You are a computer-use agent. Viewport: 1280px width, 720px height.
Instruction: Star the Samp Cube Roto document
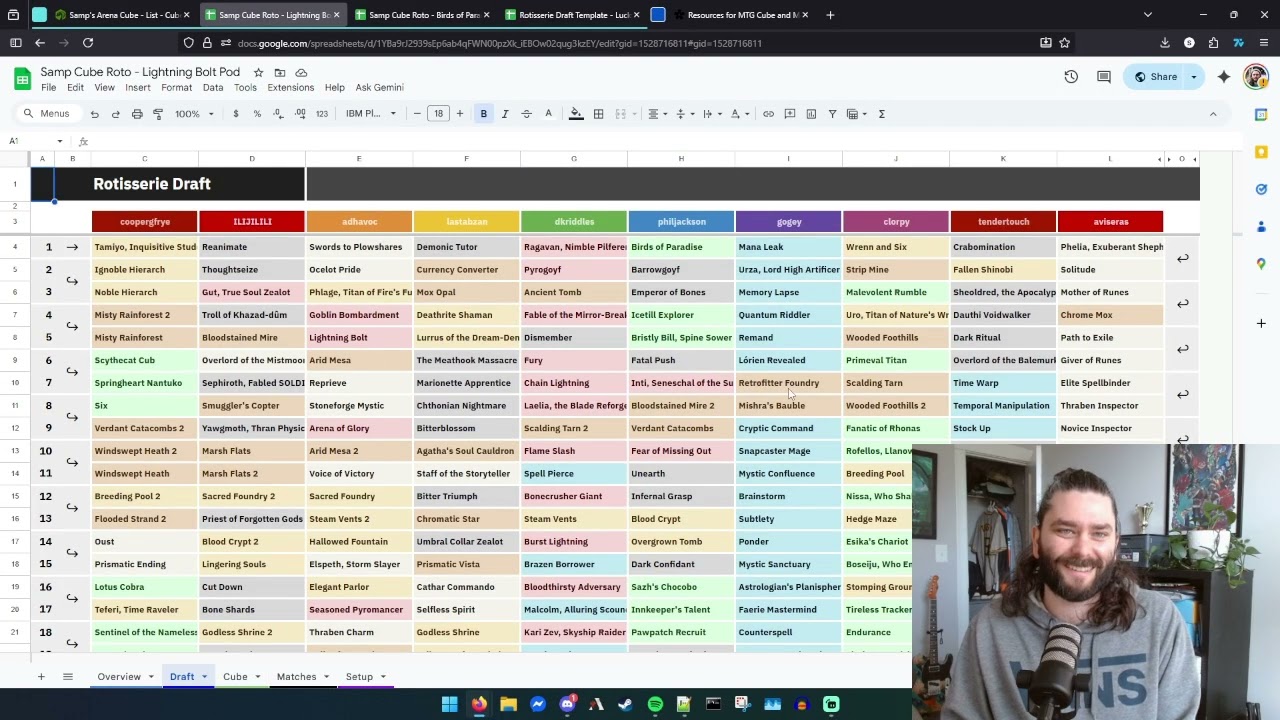coord(258,73)
